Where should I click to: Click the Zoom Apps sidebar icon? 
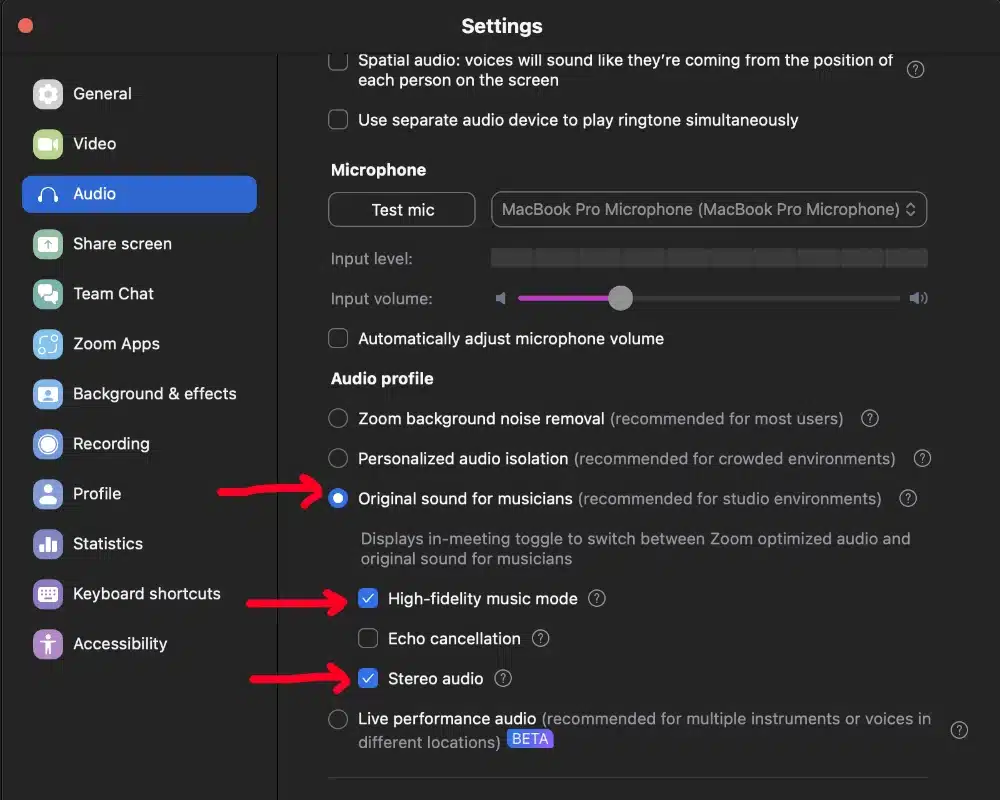47,344
